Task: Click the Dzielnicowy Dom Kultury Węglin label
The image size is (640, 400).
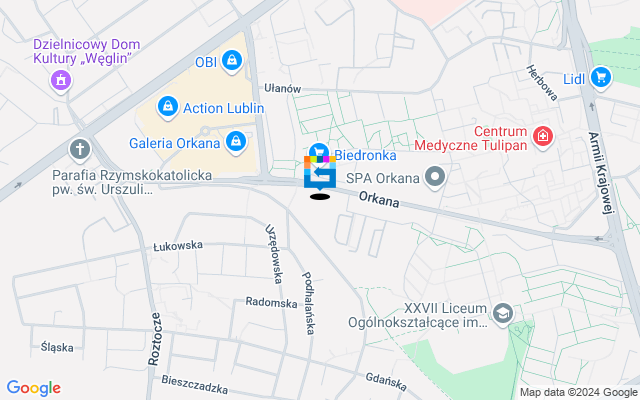Action: point(87,51)
